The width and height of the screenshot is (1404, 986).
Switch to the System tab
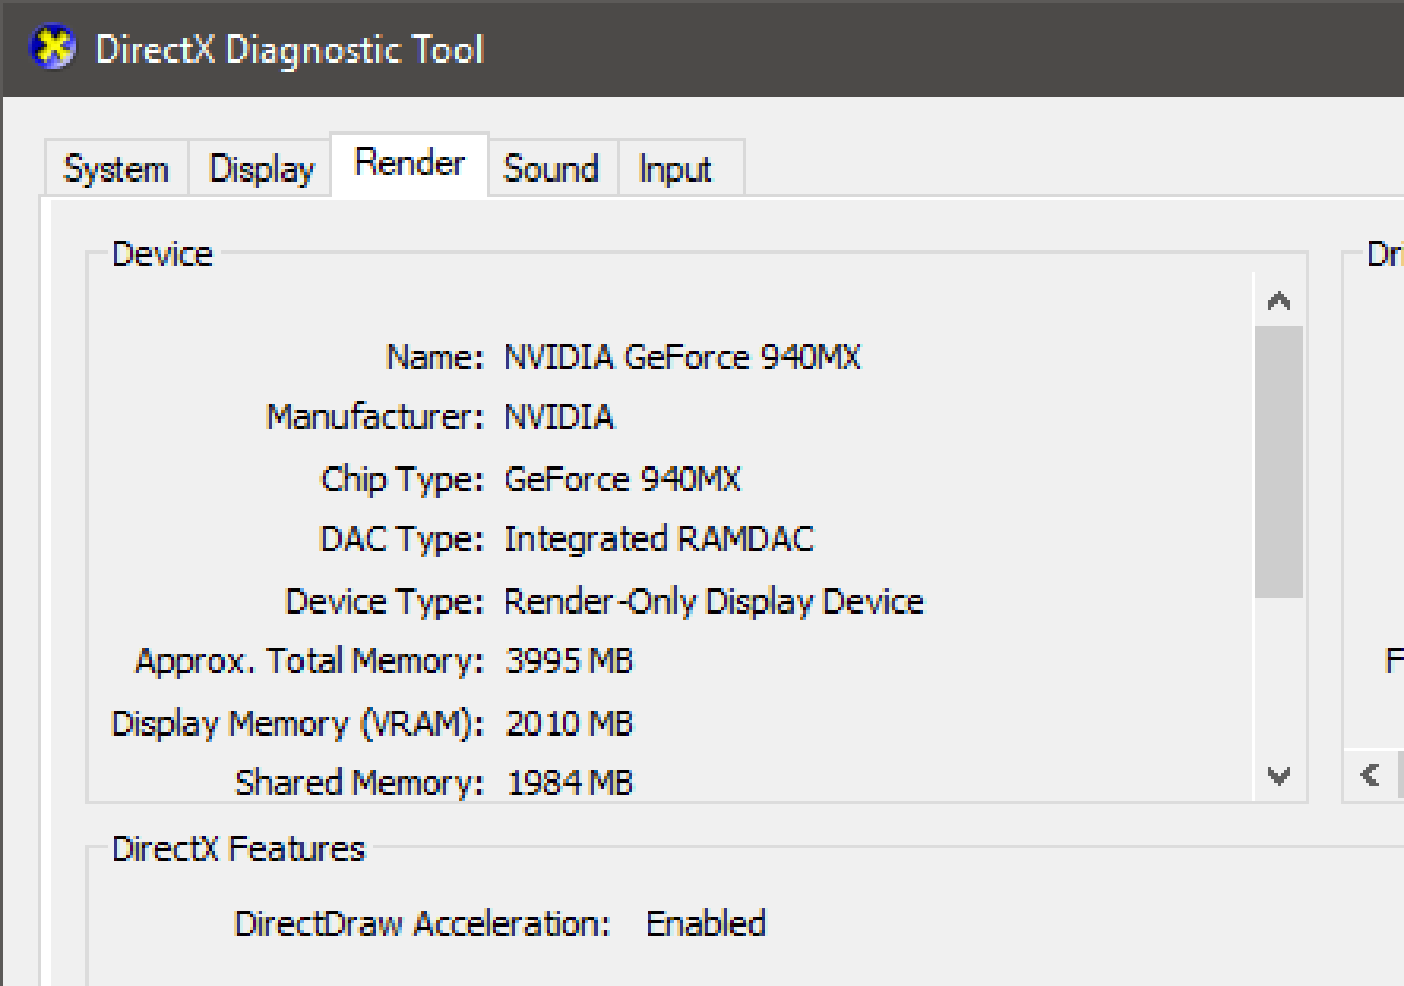(116, 169)
